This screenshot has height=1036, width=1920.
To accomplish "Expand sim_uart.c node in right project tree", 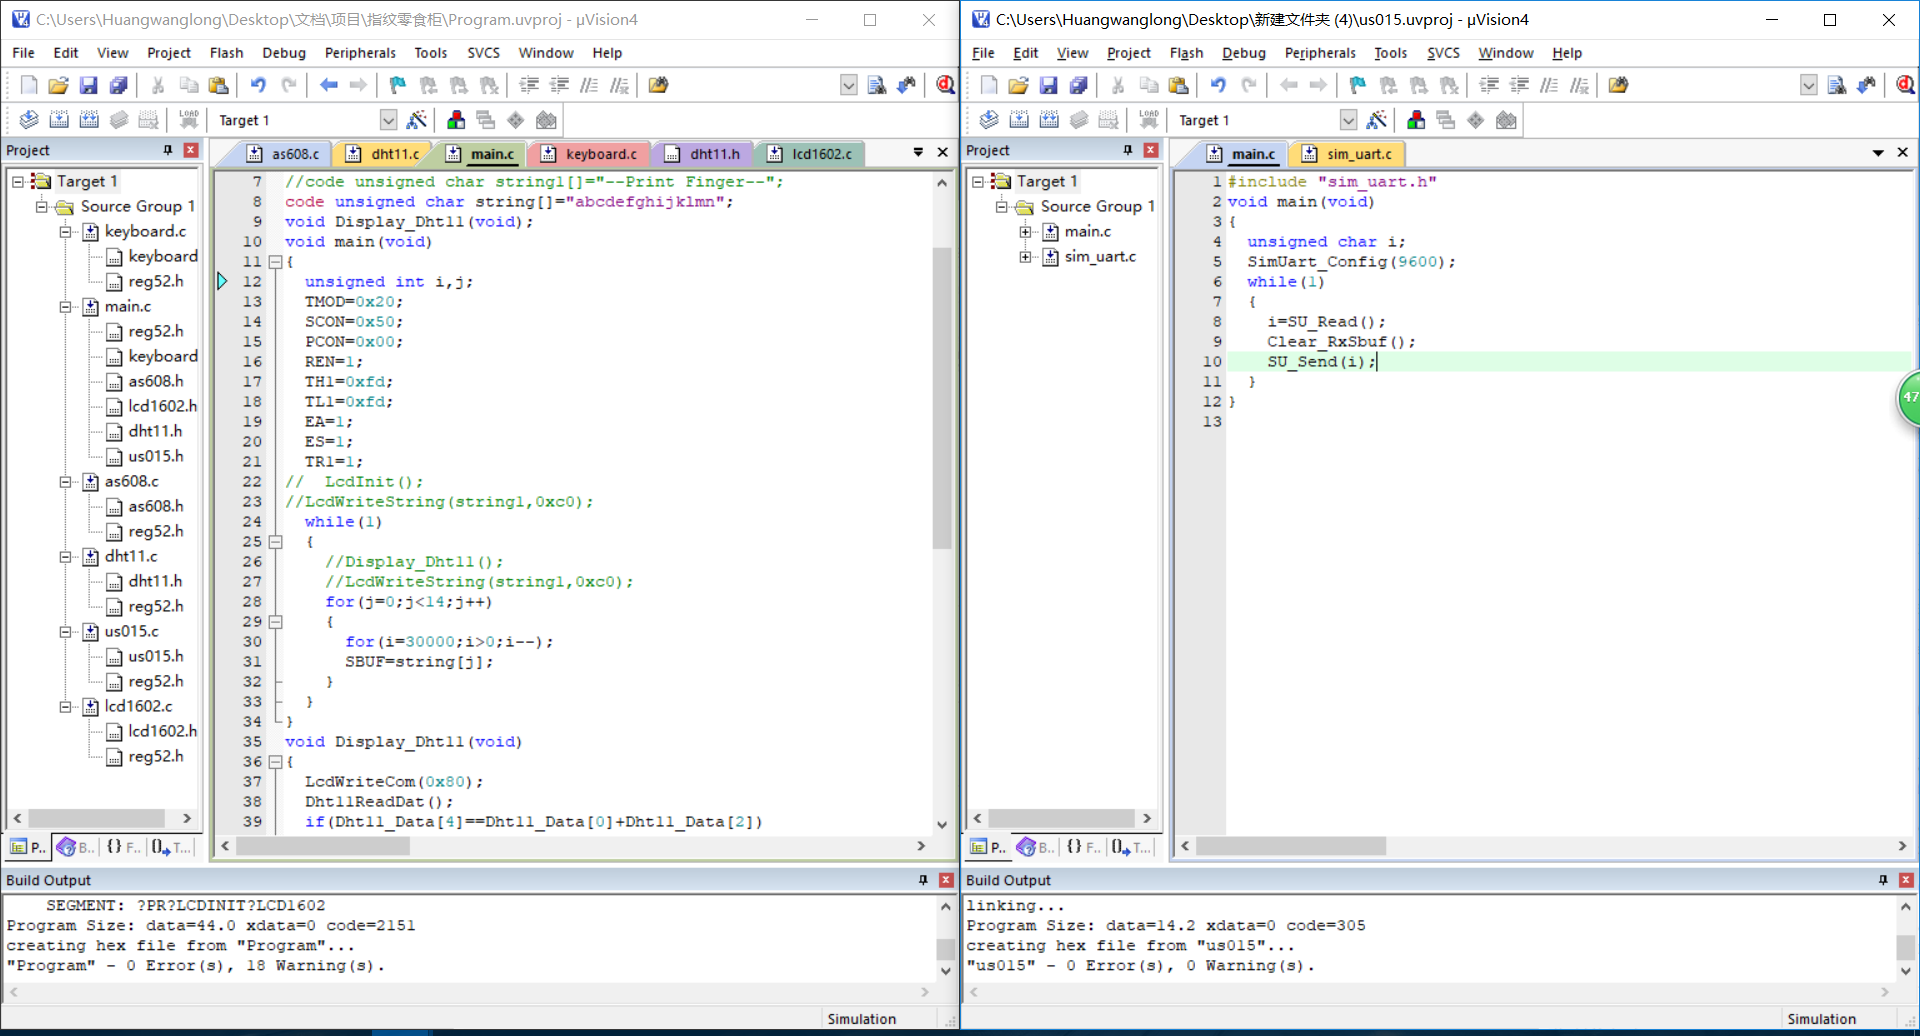I will [x=1025, y=257].
